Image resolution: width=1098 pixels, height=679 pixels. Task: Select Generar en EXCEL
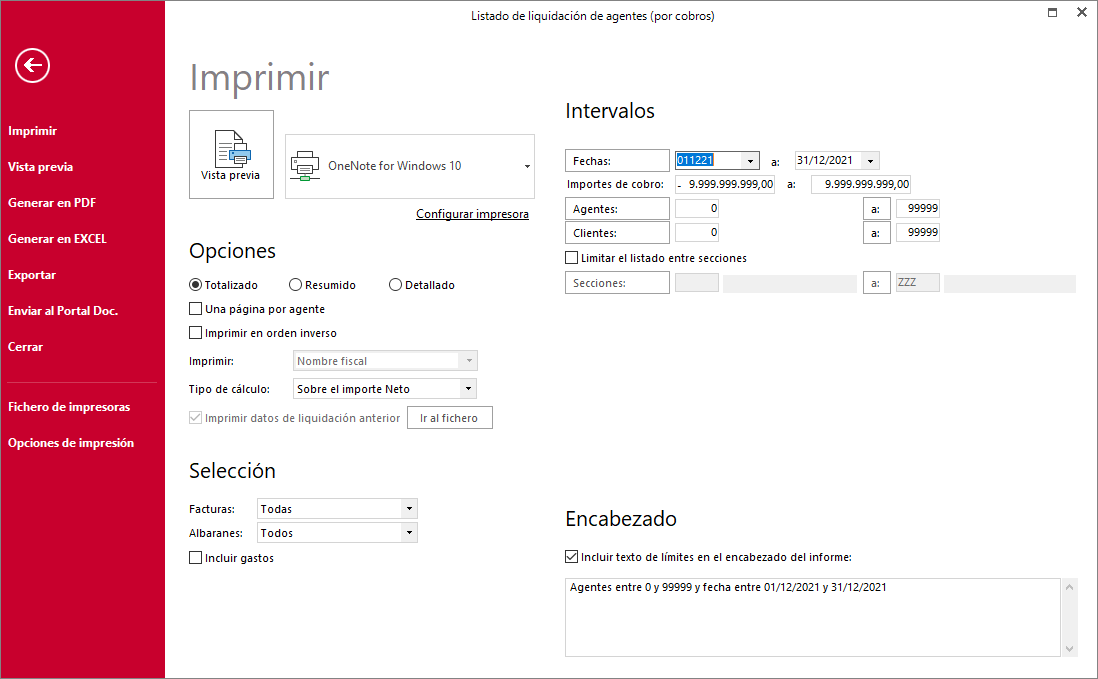[57, 239]
